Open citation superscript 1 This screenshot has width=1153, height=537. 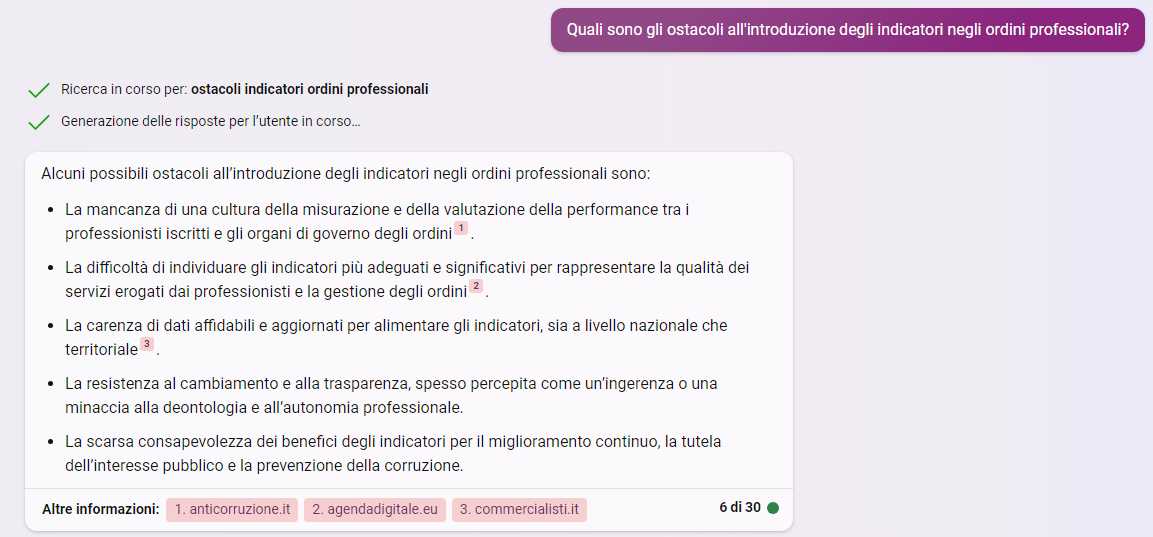tap(461, 229)
